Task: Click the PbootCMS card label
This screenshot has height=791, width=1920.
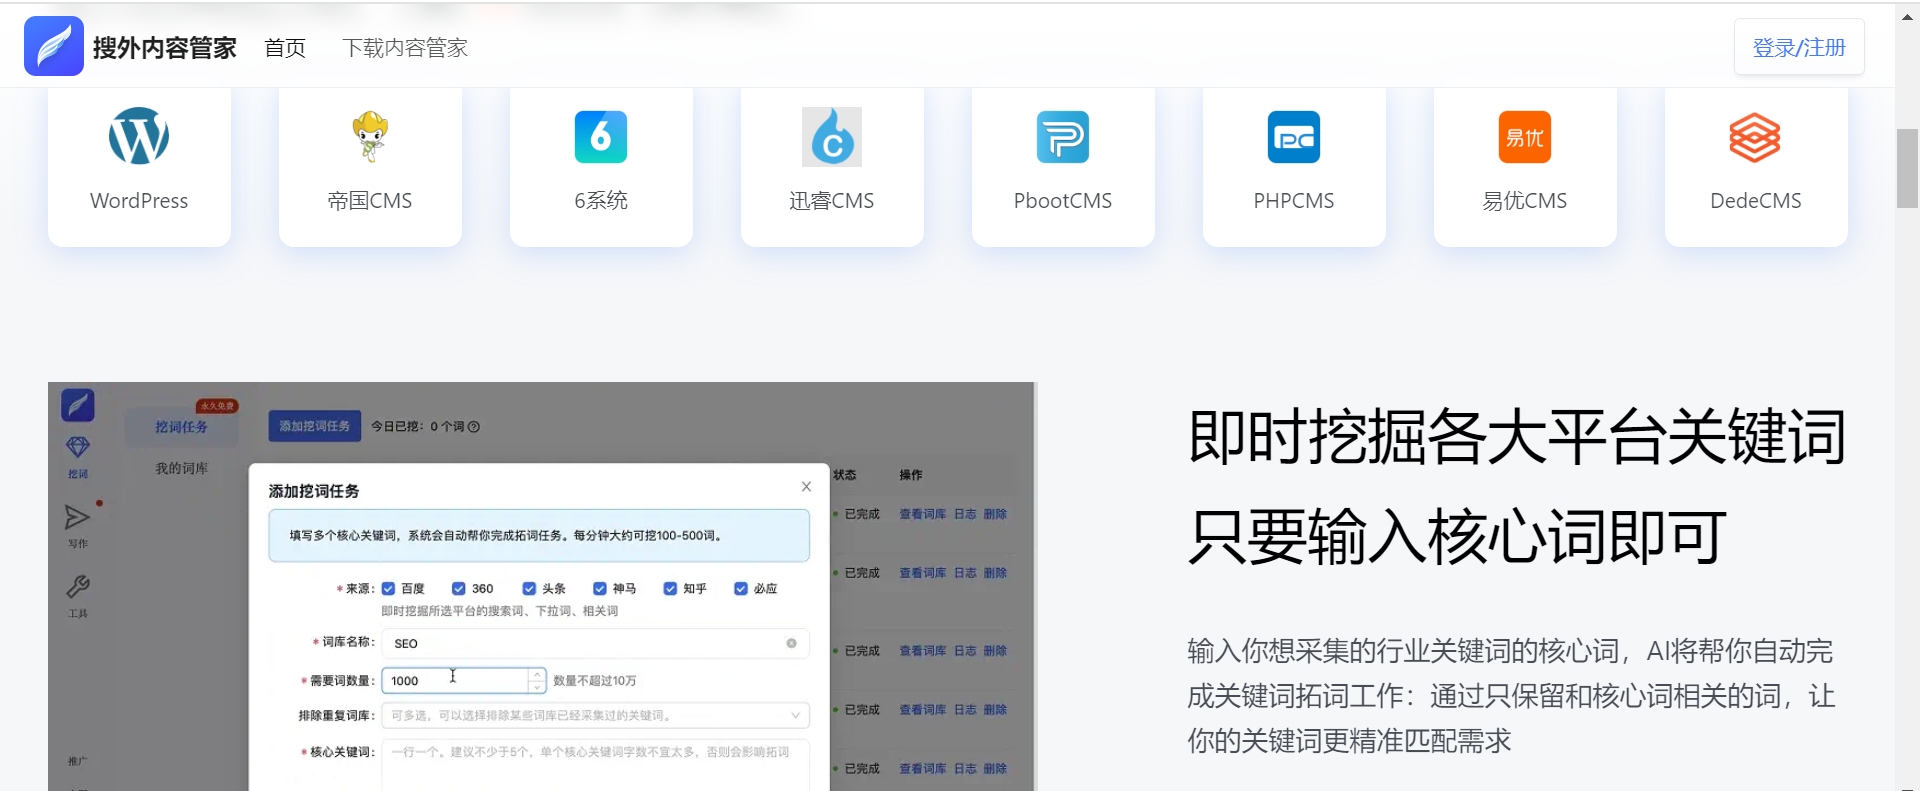Action: [1063, 201]
